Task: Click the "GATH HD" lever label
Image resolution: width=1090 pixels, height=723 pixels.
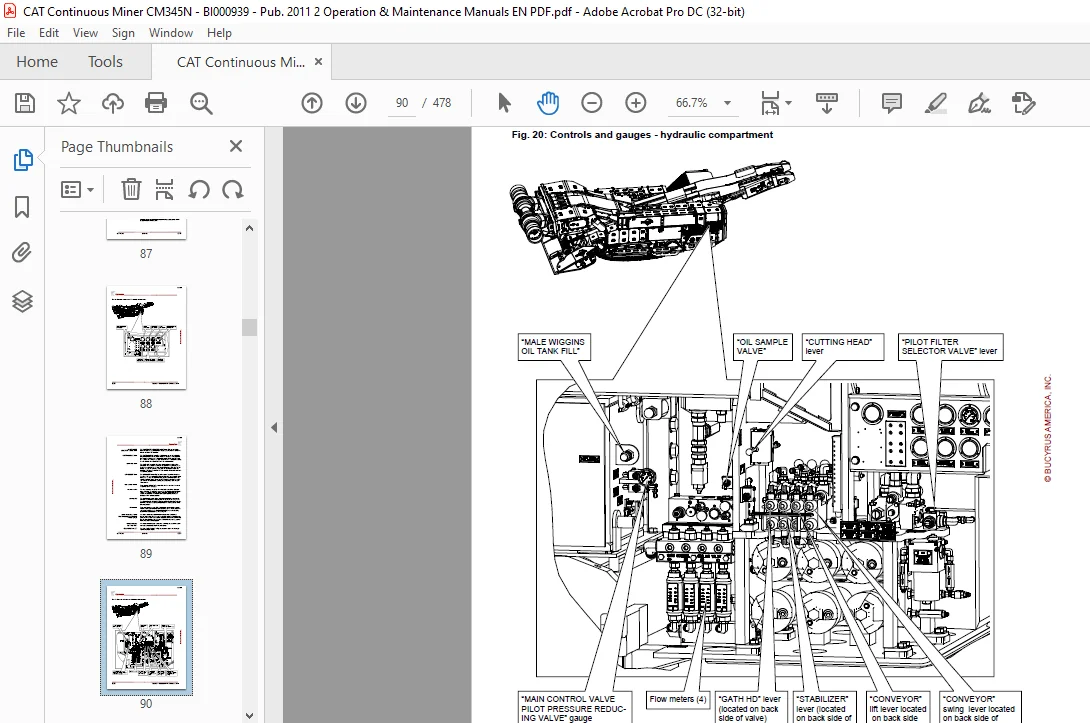Action: pyautogui.click(x=750, y=708)
